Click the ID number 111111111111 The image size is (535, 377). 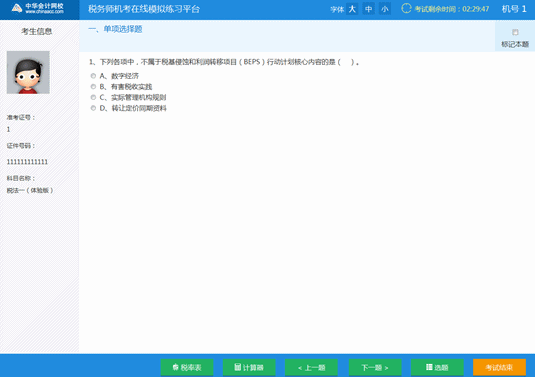click(x=27, y=162)
